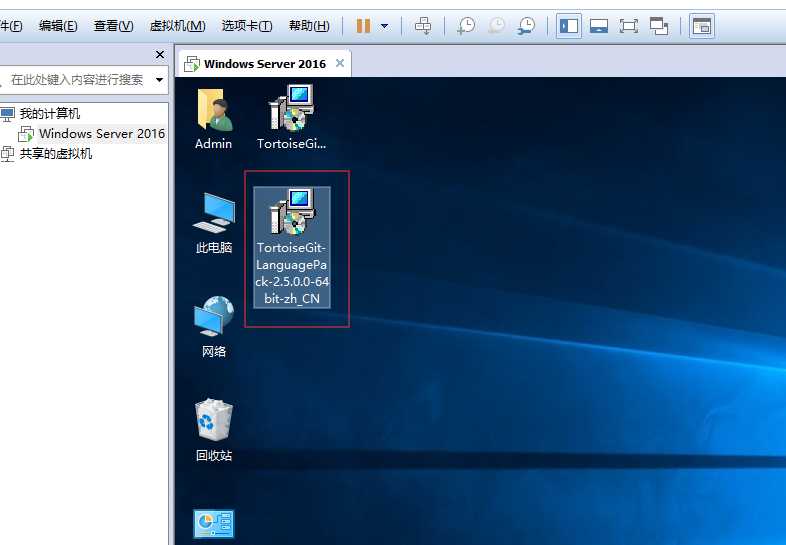Viewport: 786px width, 545px height.
Task: Select the 网络 desktop icon
Action: pyautogui.click(x=214, y=326)
